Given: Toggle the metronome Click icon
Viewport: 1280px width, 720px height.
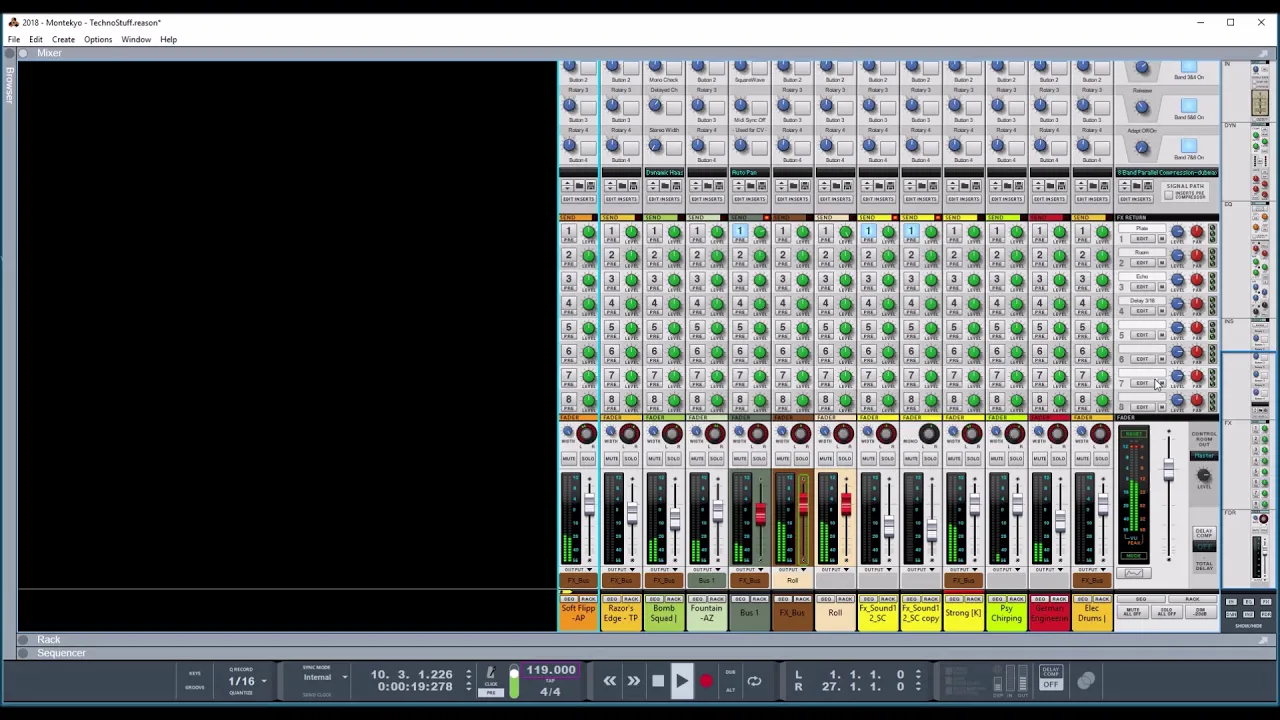Looking at the screenshot, I should pos(491,674).
